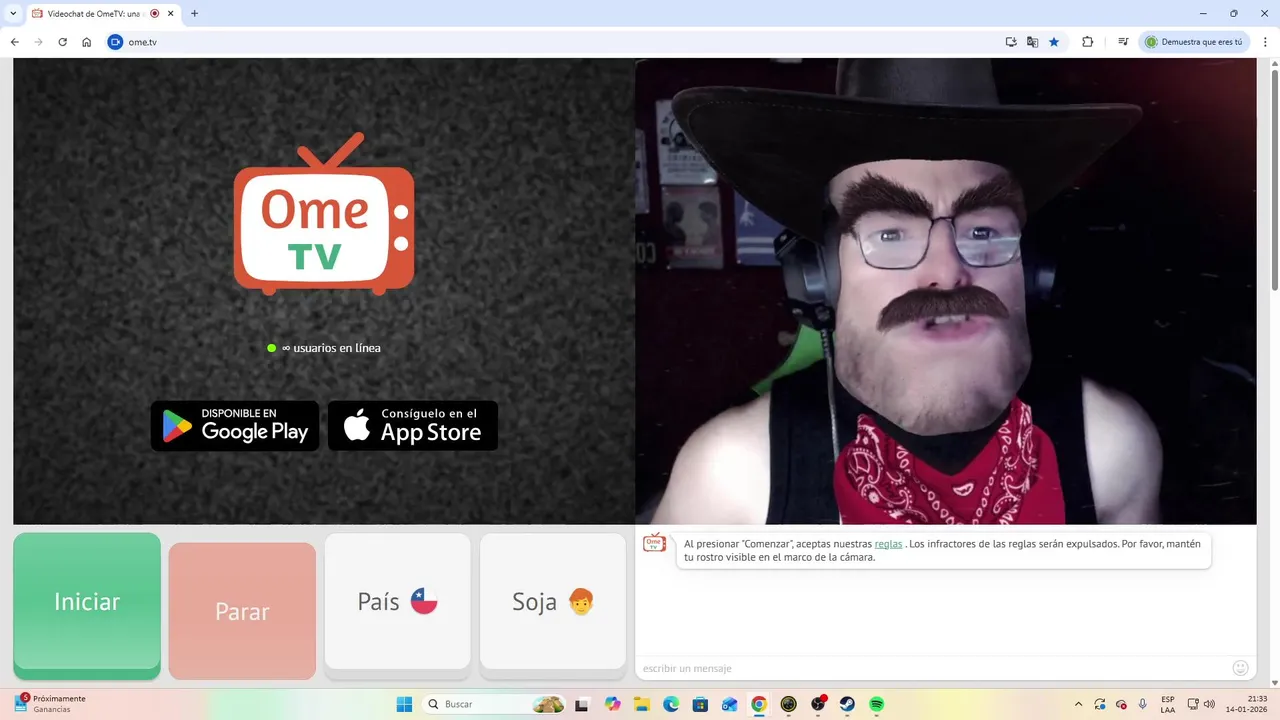Open the emoji picker smiley icon

[1241, 668]
